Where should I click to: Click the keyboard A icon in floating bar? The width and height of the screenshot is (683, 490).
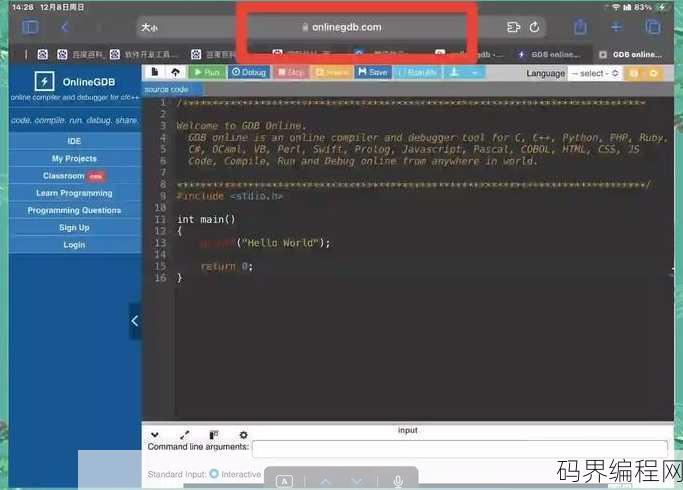tap(284, 481)
